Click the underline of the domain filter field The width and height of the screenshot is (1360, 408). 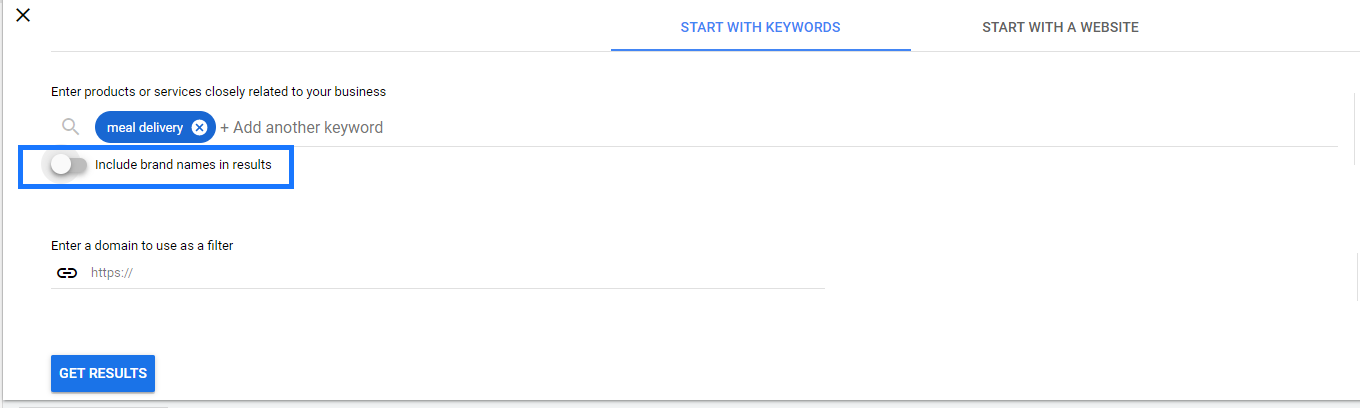(438, 289)
